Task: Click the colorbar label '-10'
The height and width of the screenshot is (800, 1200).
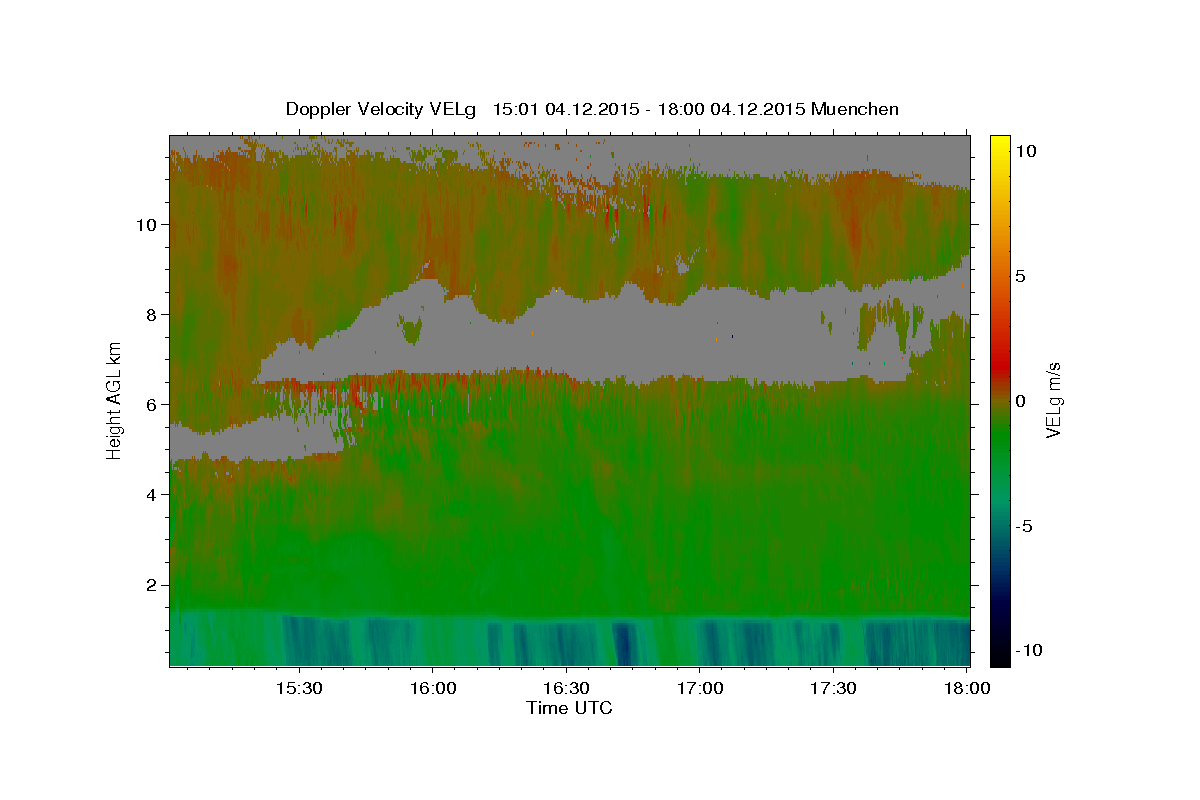Action: (x=1028, y=650)
